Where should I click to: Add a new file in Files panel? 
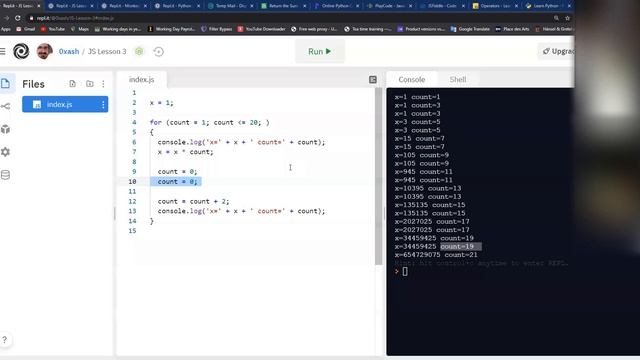(72, 84)
